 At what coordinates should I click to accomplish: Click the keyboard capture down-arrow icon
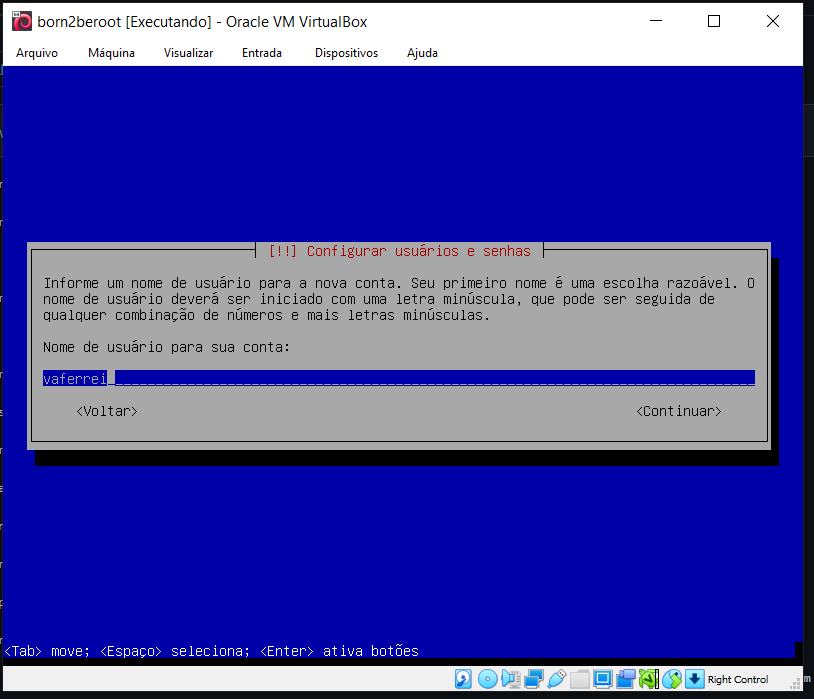click(x=694, y=679)
